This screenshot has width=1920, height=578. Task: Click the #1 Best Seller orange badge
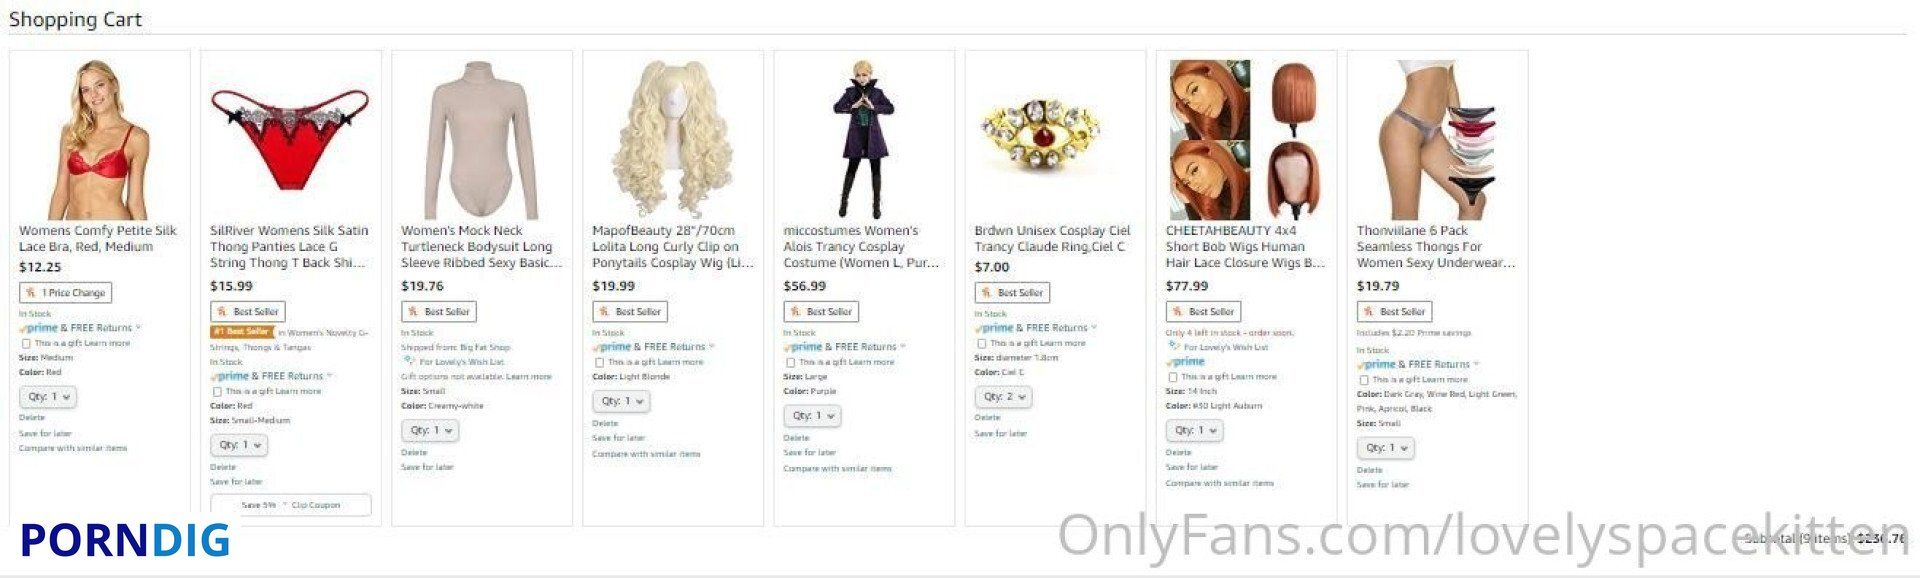point(241,332)
